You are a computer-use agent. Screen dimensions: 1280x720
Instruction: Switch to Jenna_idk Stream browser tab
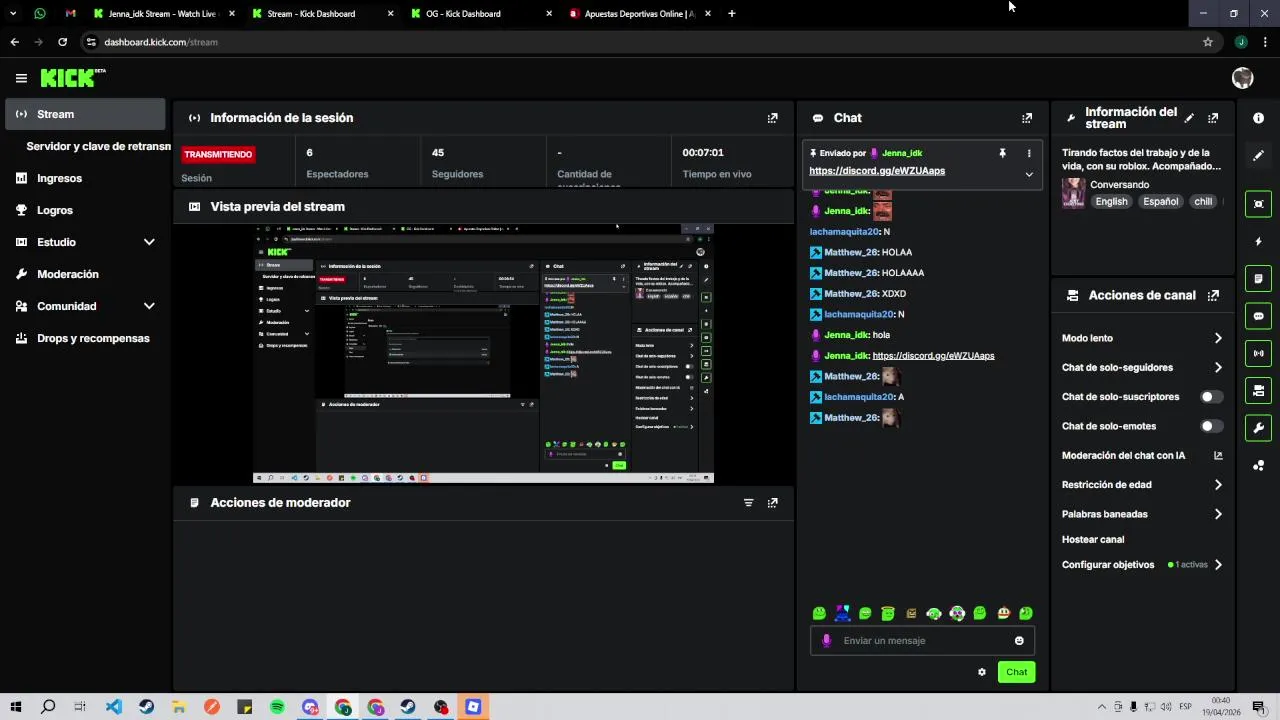pos(161,14)
